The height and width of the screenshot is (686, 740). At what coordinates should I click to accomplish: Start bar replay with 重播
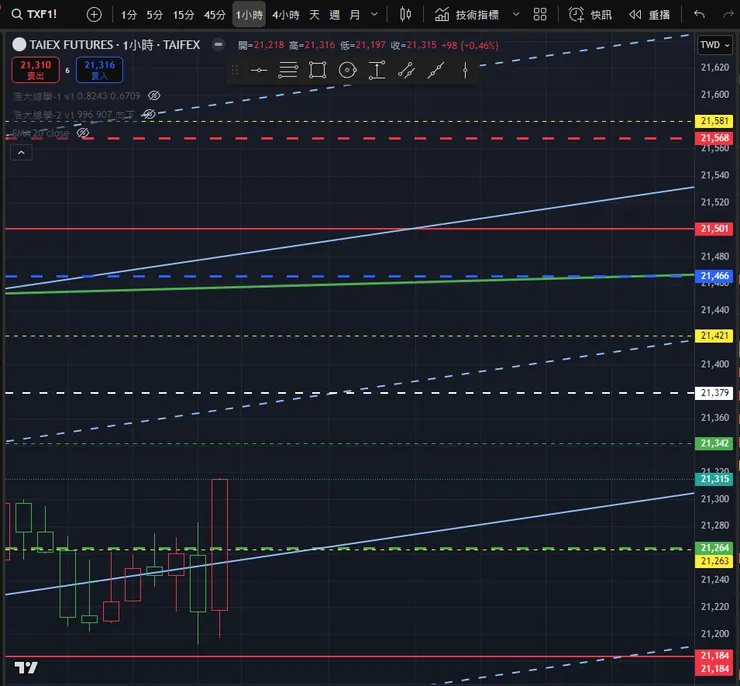pyautogui.click(x=649, y=15)
